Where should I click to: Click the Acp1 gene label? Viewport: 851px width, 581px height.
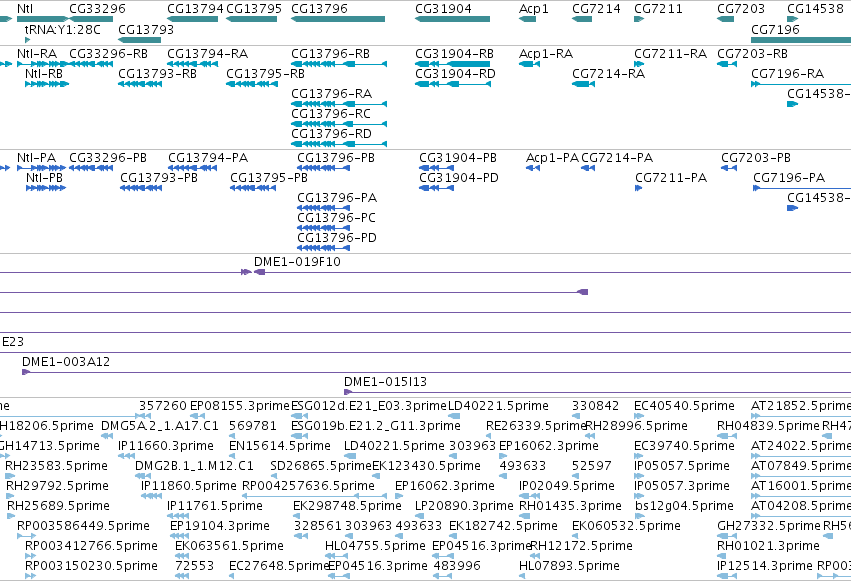coord(534,9)
